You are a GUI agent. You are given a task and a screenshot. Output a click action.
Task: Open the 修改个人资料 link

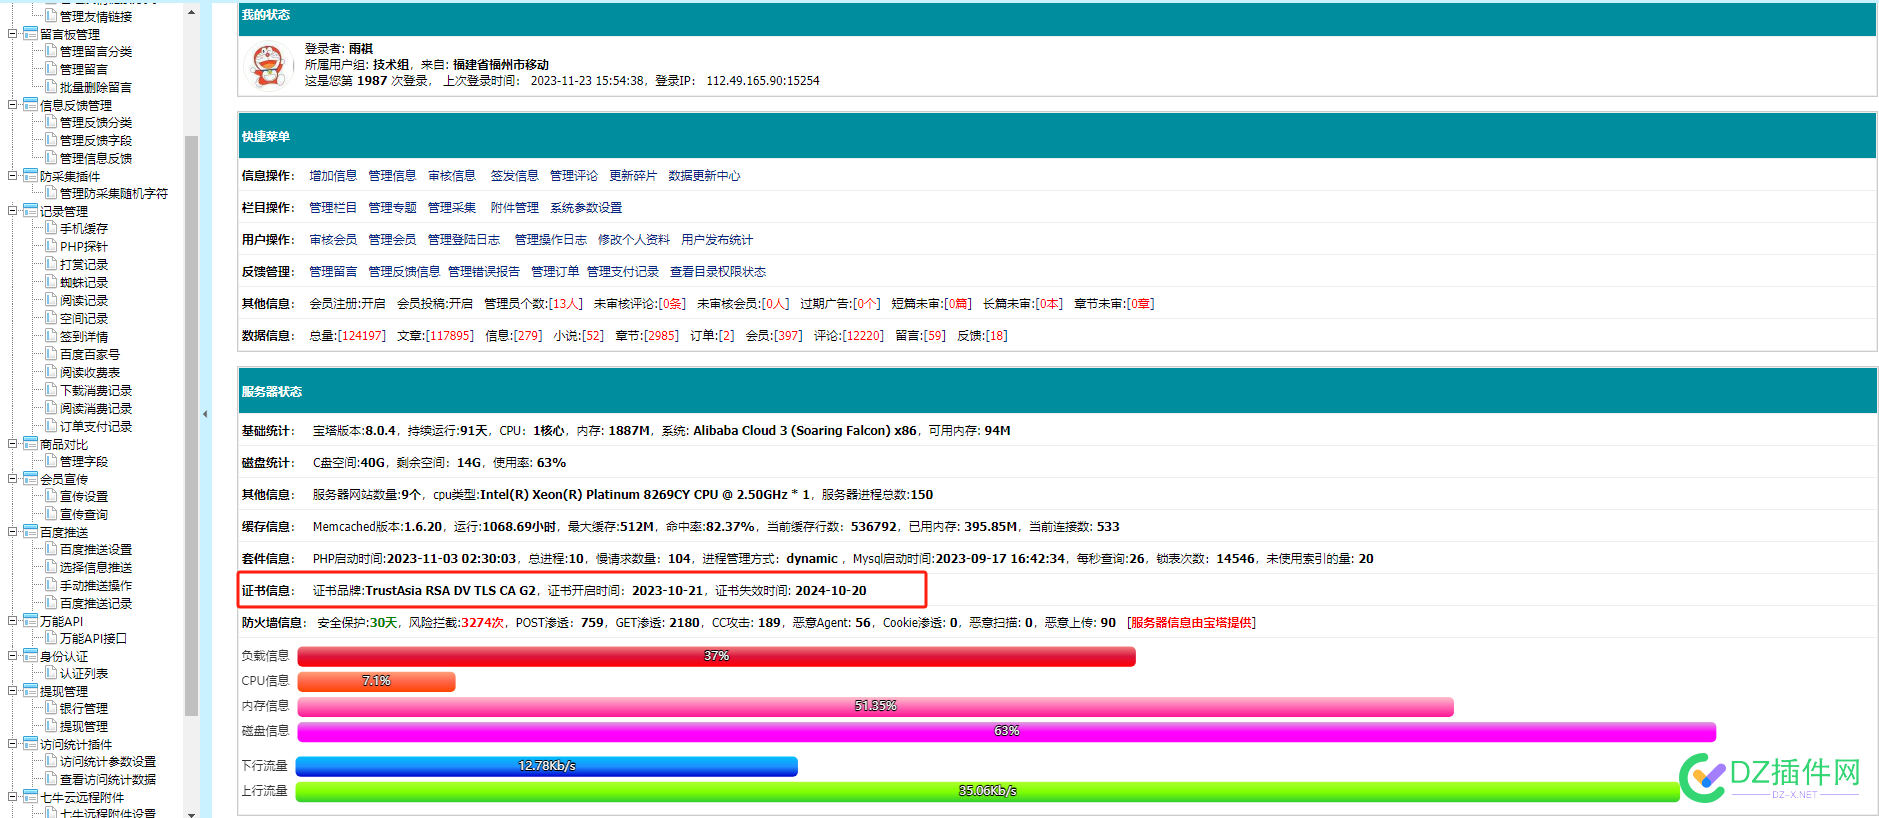(634, 240)
